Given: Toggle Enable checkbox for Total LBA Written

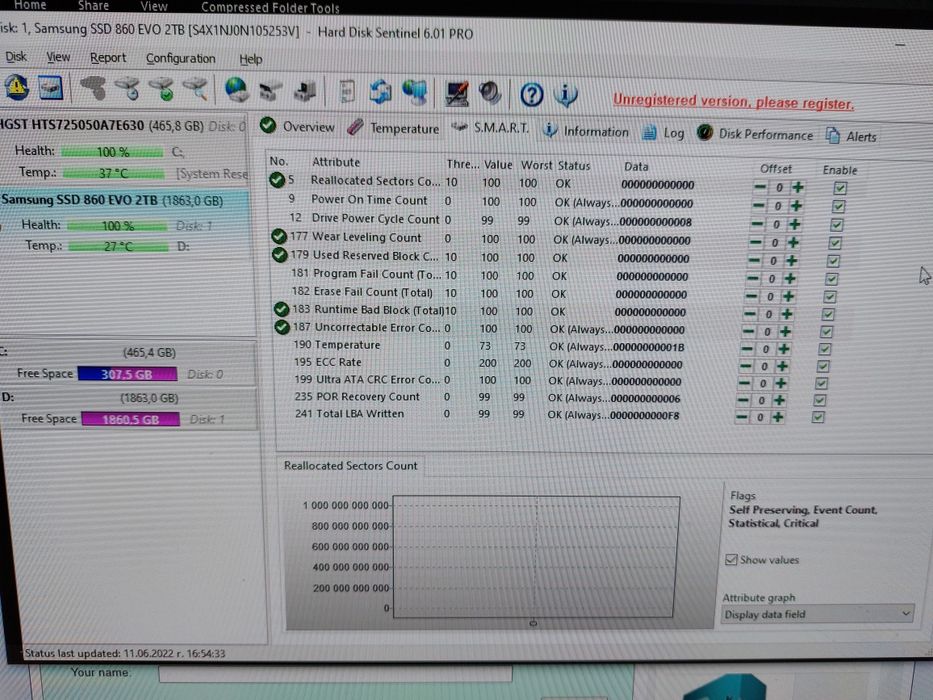Looking at the screenshot, I should pos(818,417).
